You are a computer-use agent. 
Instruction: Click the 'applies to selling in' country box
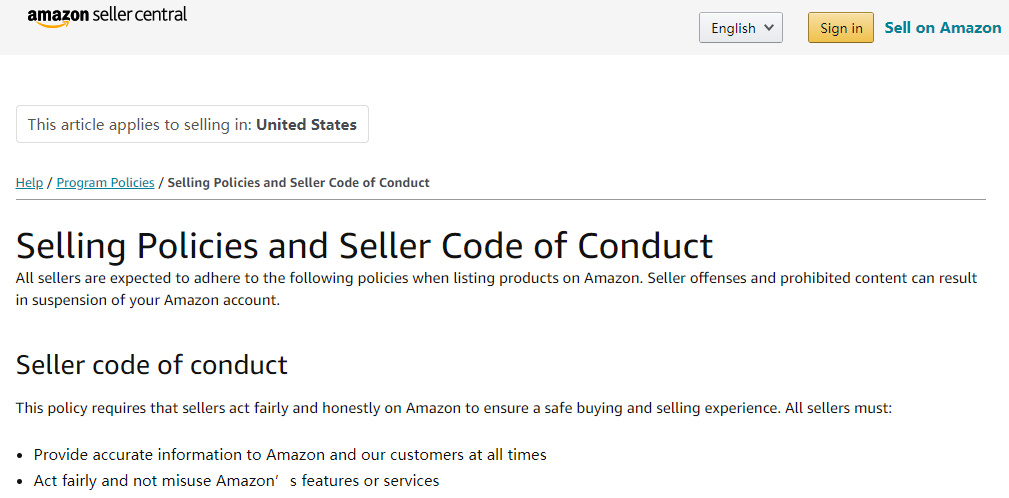point(192,124)
